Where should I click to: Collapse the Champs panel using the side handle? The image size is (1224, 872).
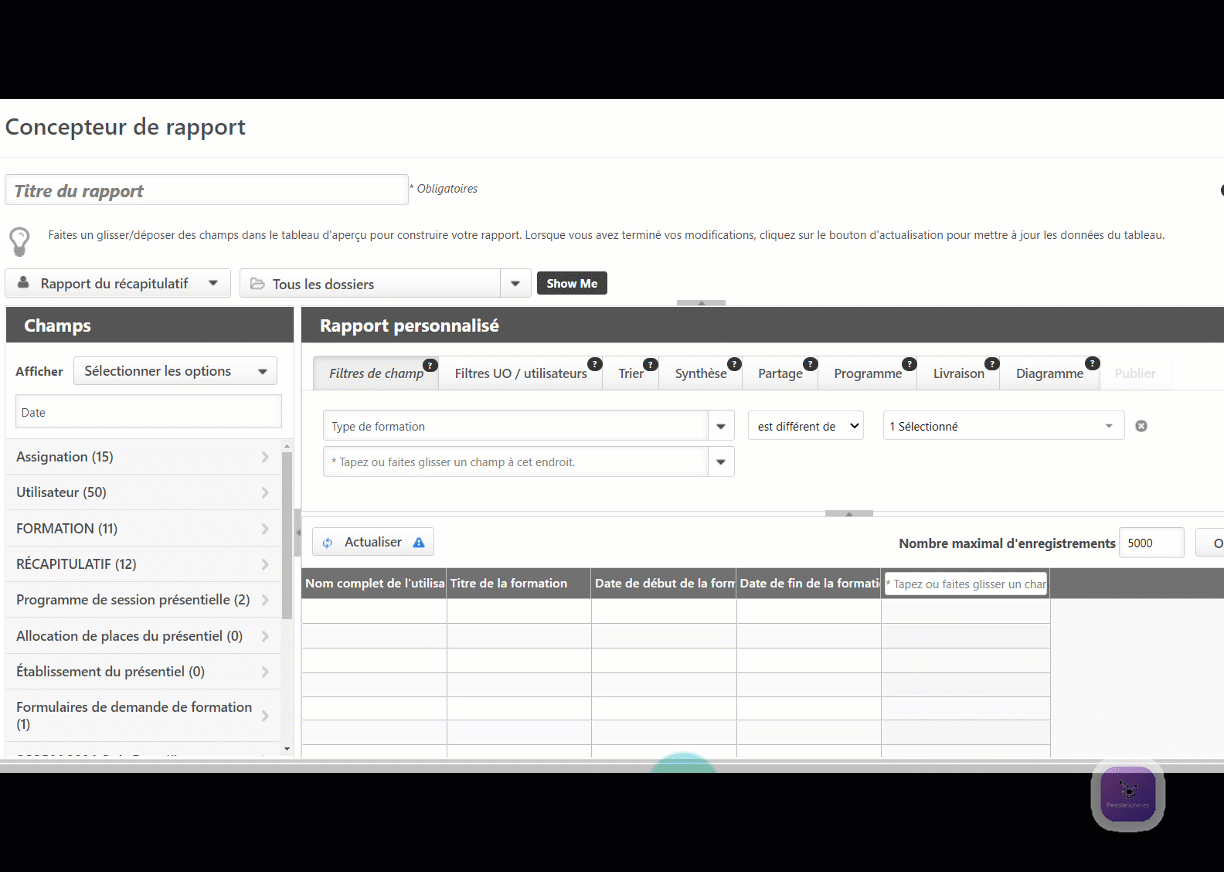click(298, 533)
